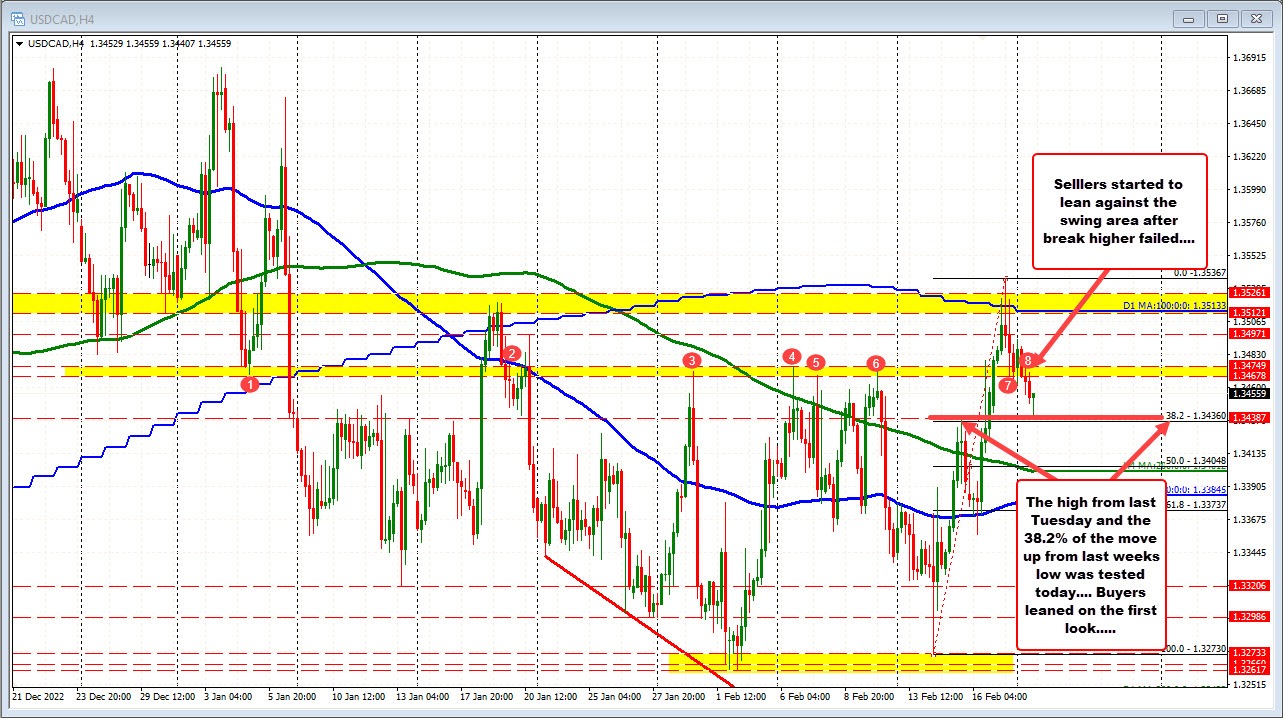Click the 'high from last Tuesday' note box

(x=1089, y=565)
